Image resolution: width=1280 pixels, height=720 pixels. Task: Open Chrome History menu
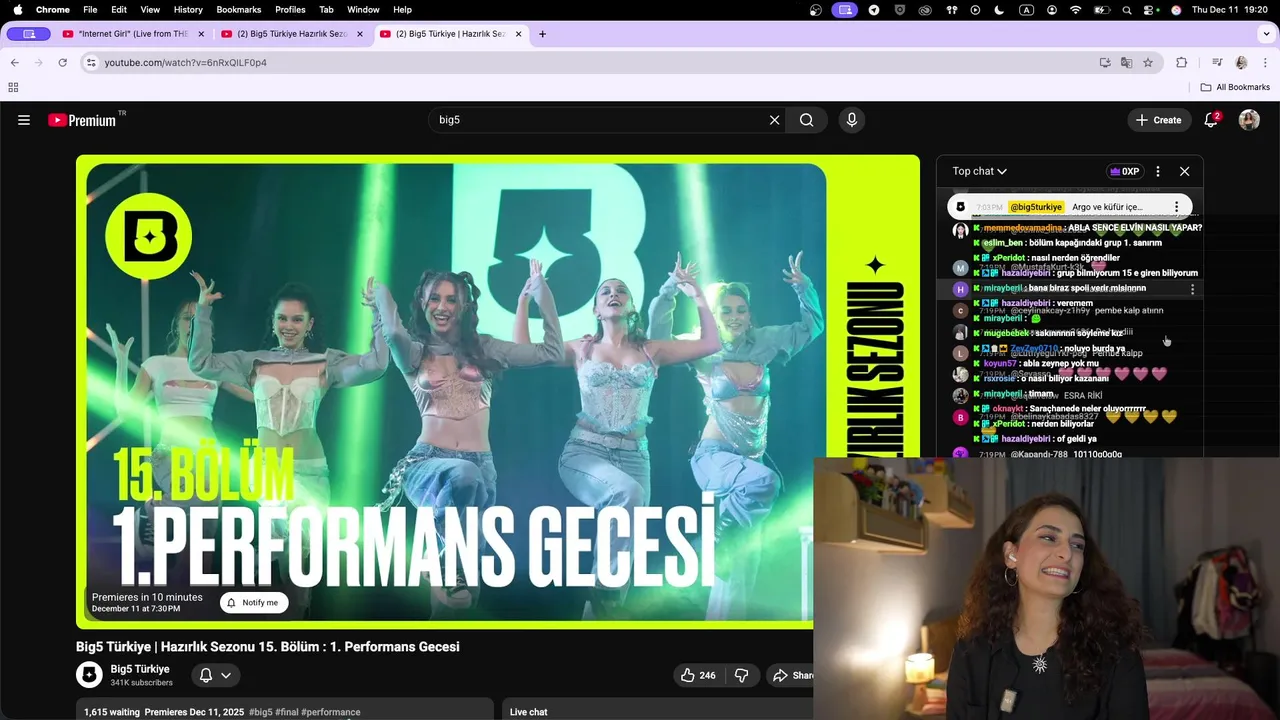(x=188, y=9)
